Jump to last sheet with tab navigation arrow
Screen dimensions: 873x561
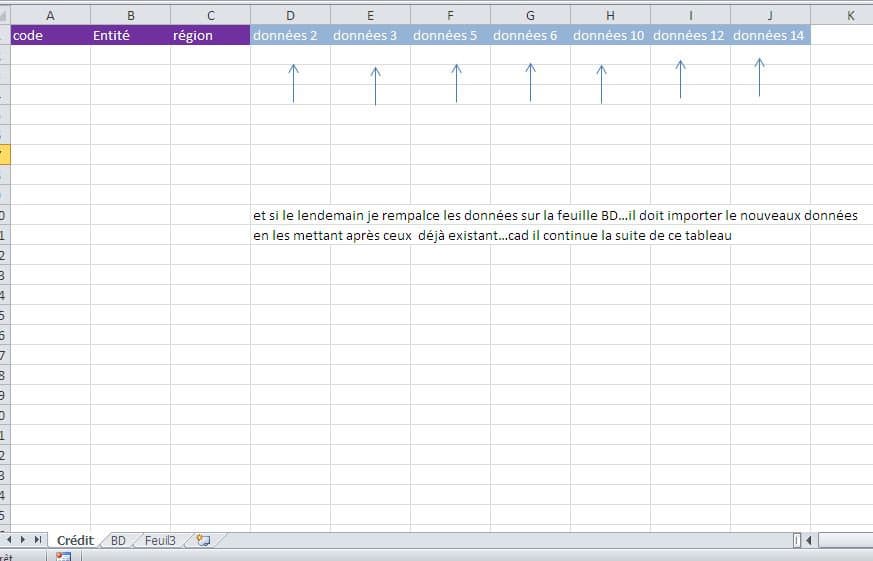tap(37, 540)
